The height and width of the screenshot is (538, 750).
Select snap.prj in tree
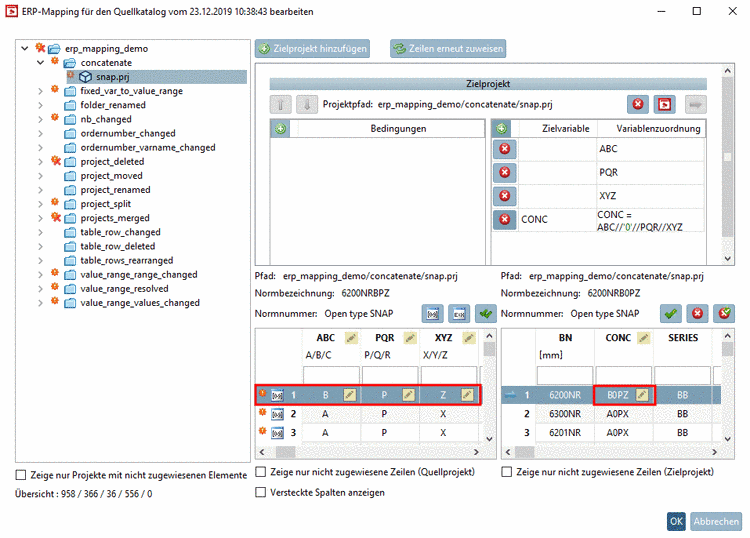(x=112, y=77)
